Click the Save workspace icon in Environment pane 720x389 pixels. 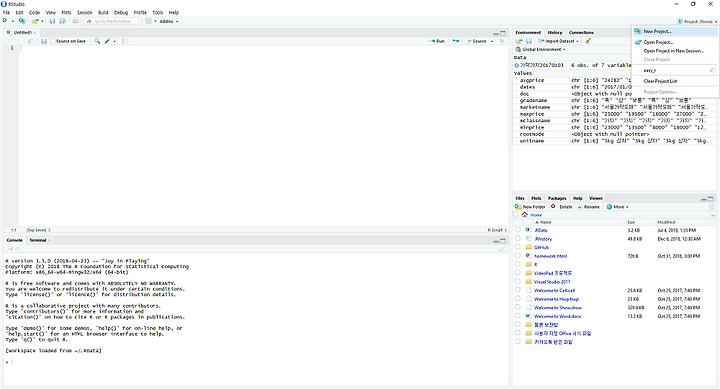529,41
